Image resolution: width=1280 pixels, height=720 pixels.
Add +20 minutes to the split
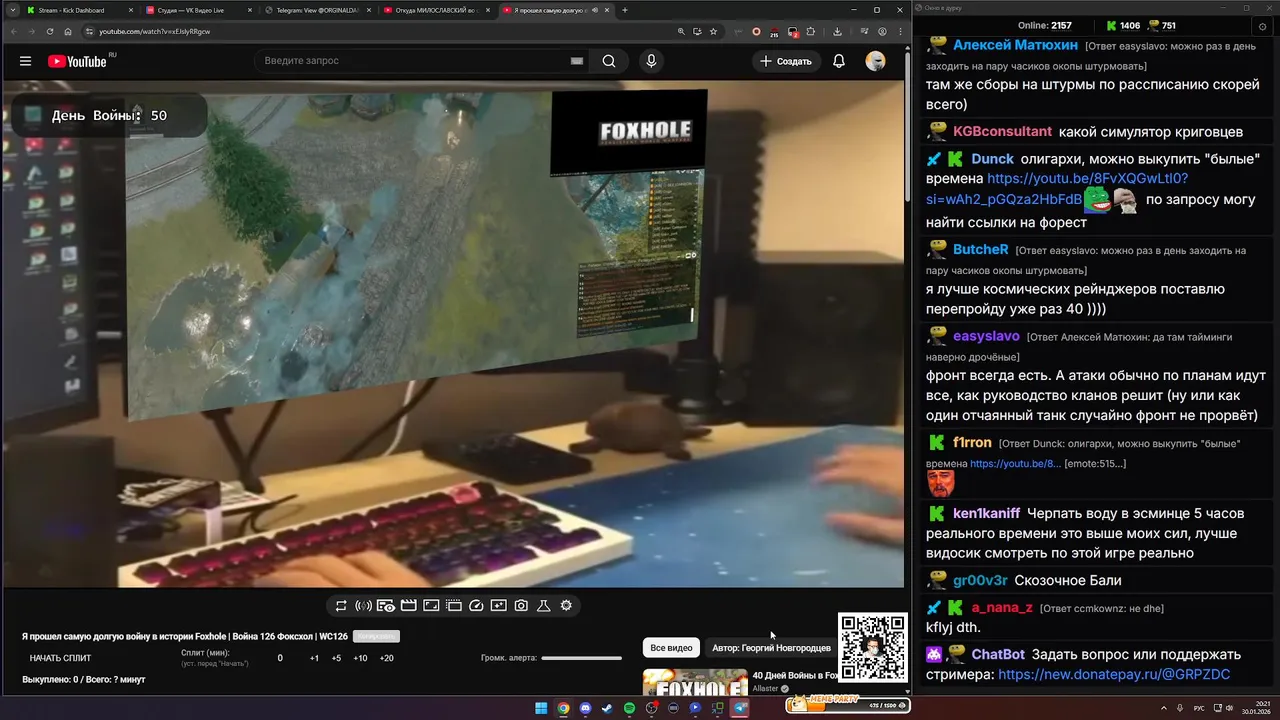(386, 658)
